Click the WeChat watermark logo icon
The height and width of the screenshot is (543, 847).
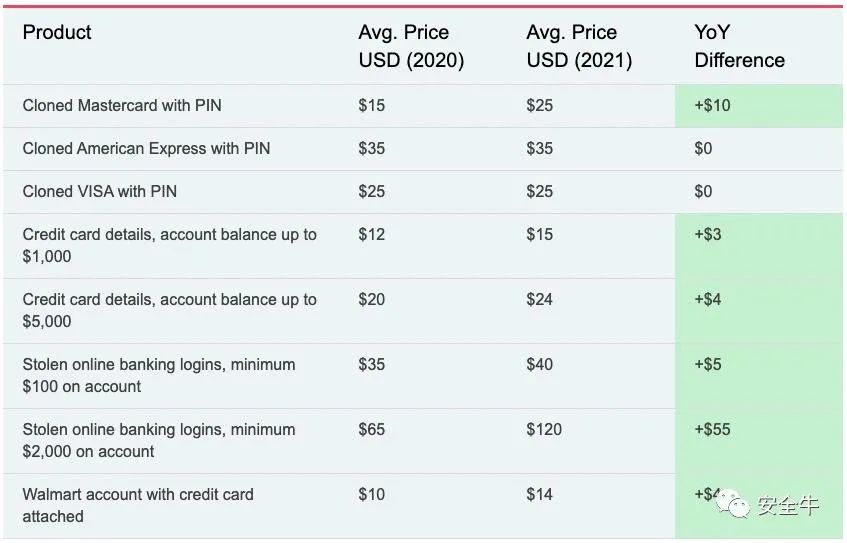pyautogui.click(x=732, y=505)
